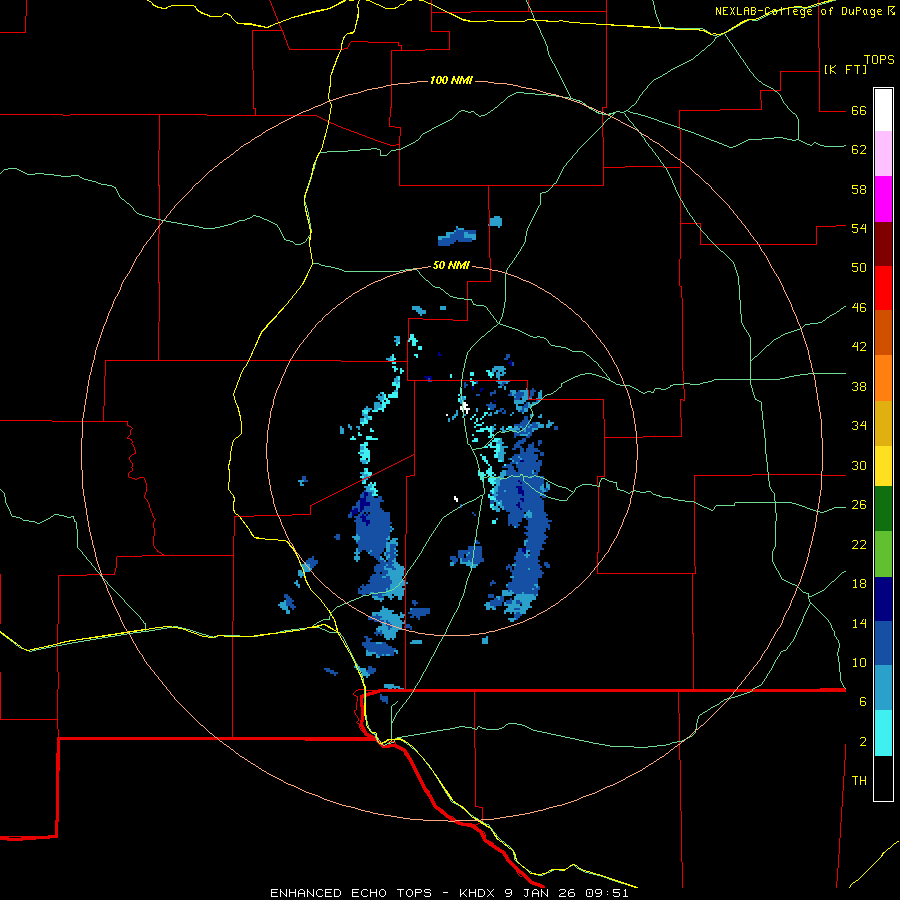Screen dimensions: 900x900
Task: Click the "KHDX" radar site identifier
Action: point(476,893)
